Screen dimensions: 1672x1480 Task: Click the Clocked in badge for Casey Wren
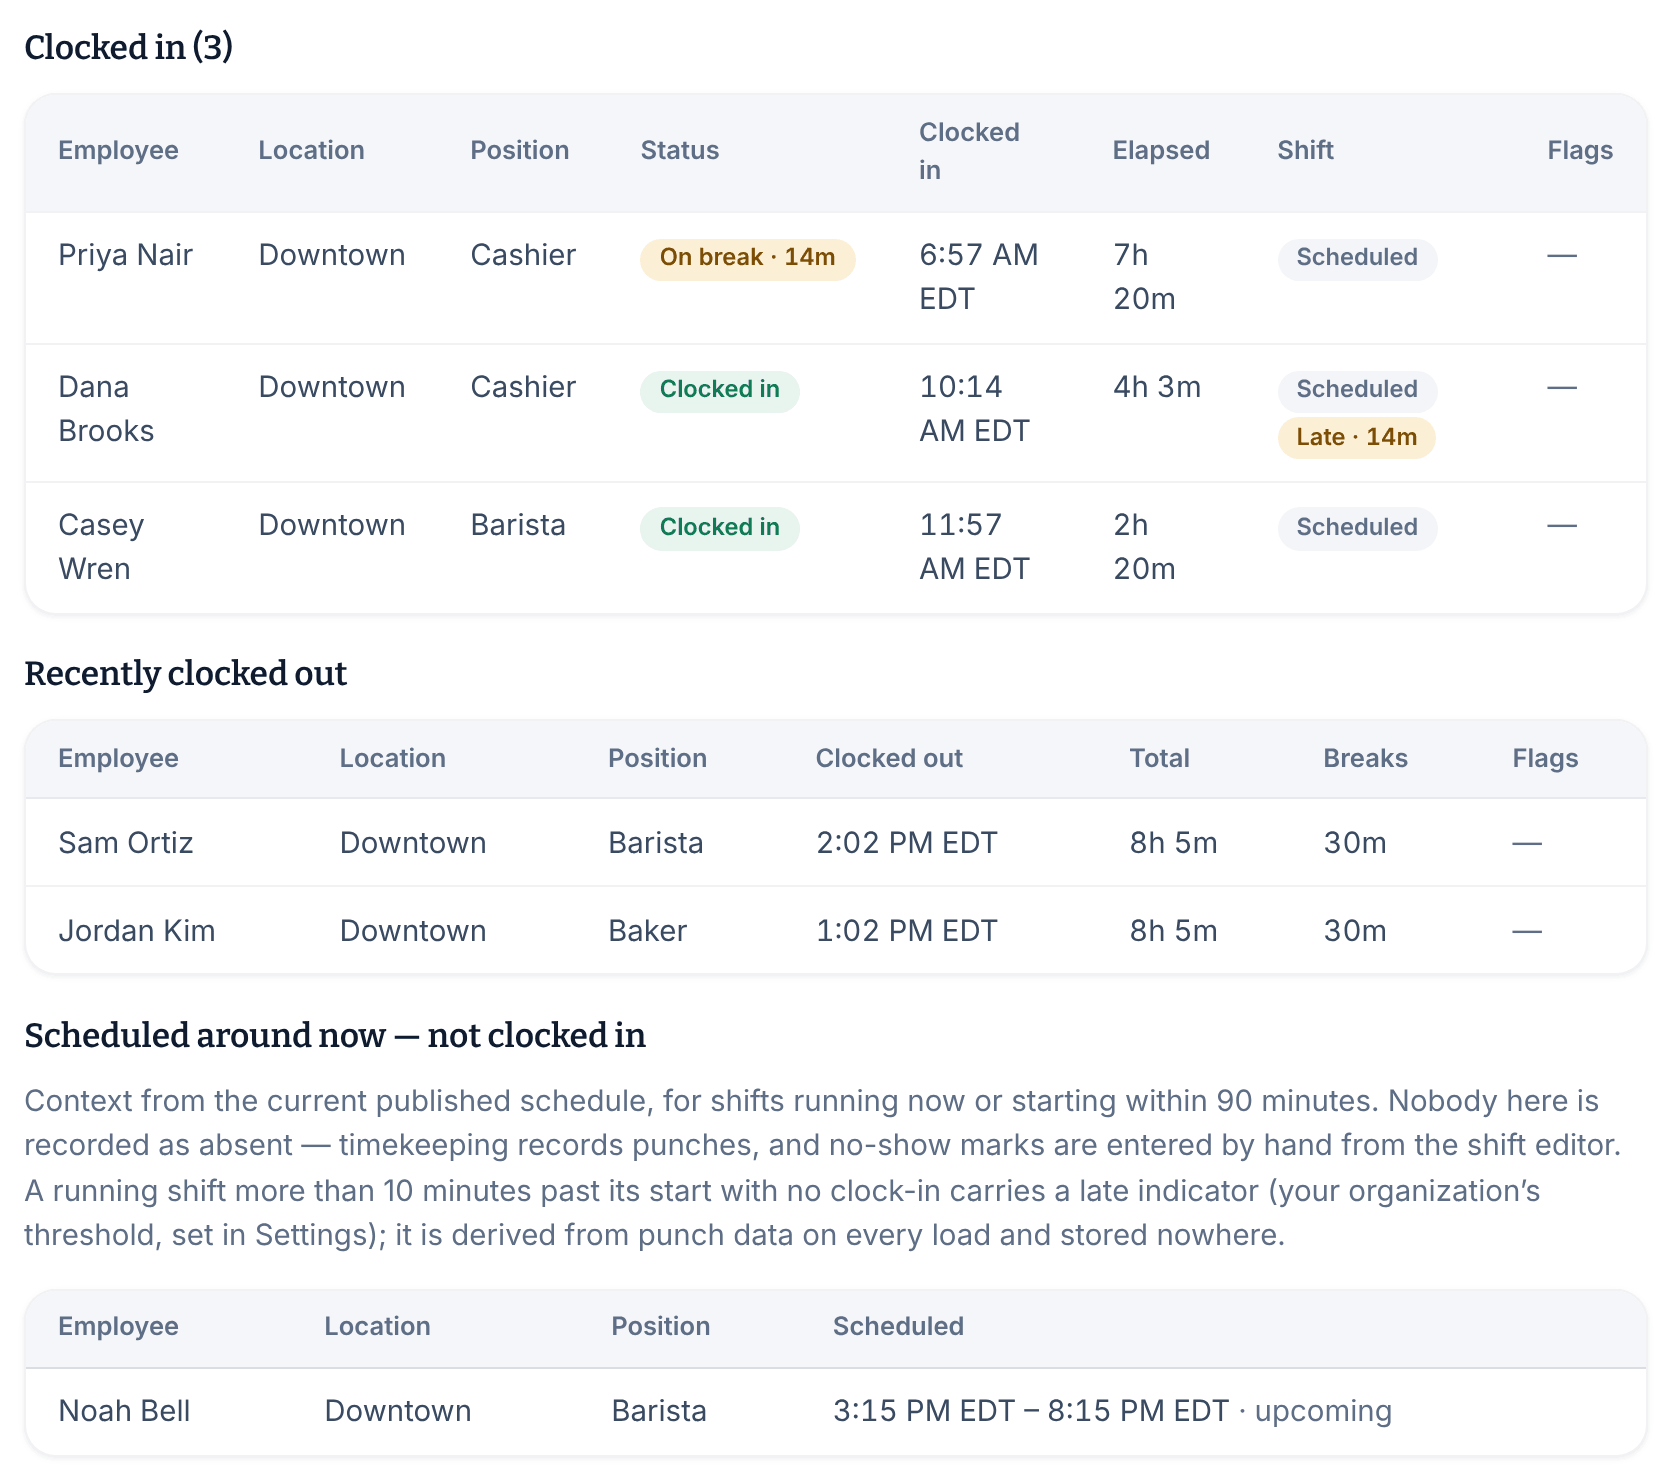click(x=719, y=528)
